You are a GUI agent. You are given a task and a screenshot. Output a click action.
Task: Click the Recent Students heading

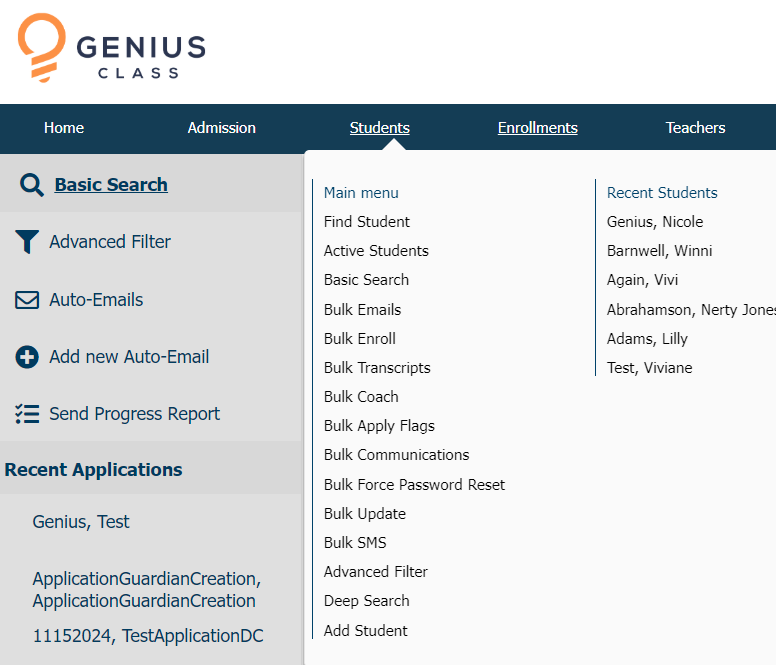point(662,193)
